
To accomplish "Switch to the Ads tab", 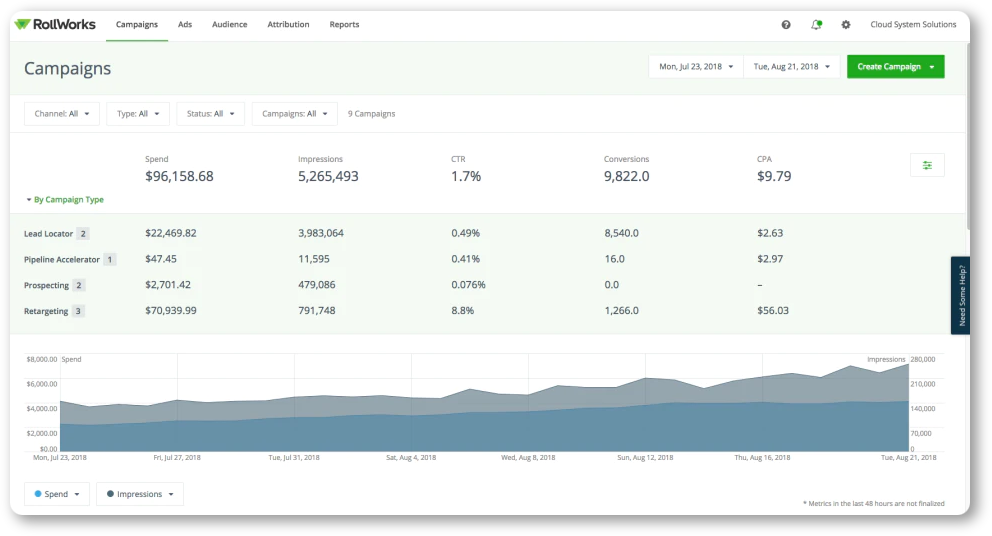I will click(x=185, y=25).
